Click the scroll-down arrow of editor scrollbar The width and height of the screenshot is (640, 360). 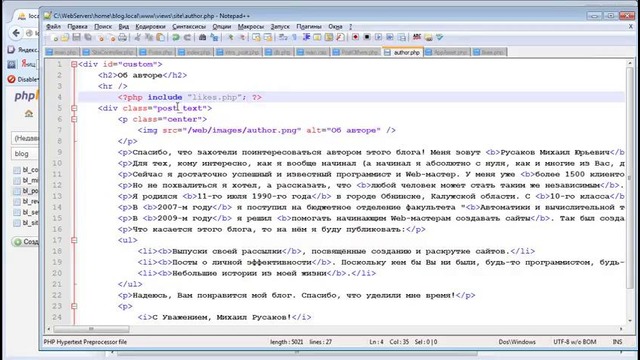click(629, 321)
